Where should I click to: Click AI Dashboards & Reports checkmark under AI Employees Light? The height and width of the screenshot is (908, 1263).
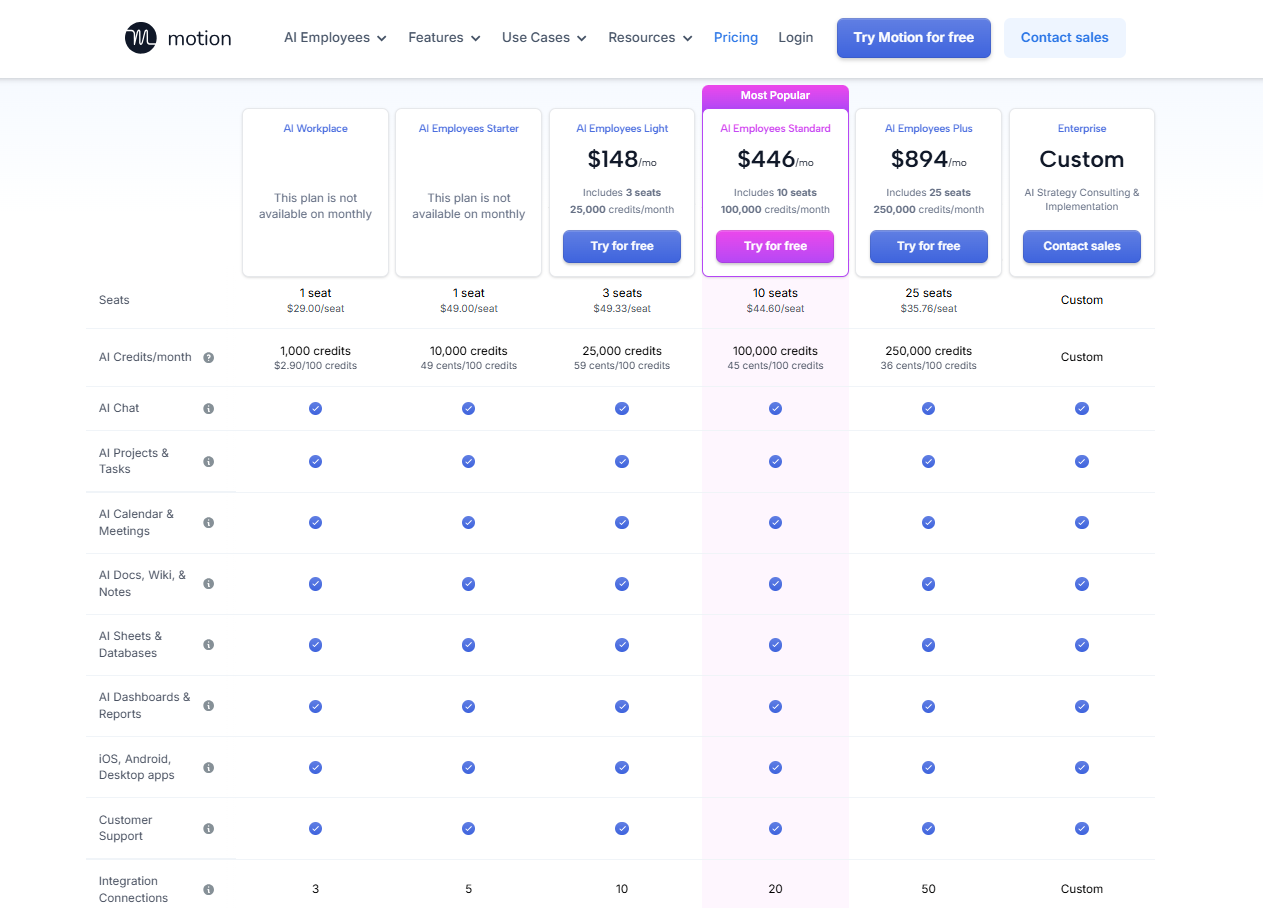pos(622,706)
